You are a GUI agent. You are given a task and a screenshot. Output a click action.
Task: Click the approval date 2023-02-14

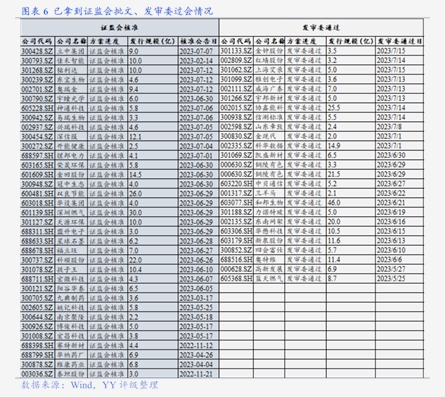coord(196,61)
